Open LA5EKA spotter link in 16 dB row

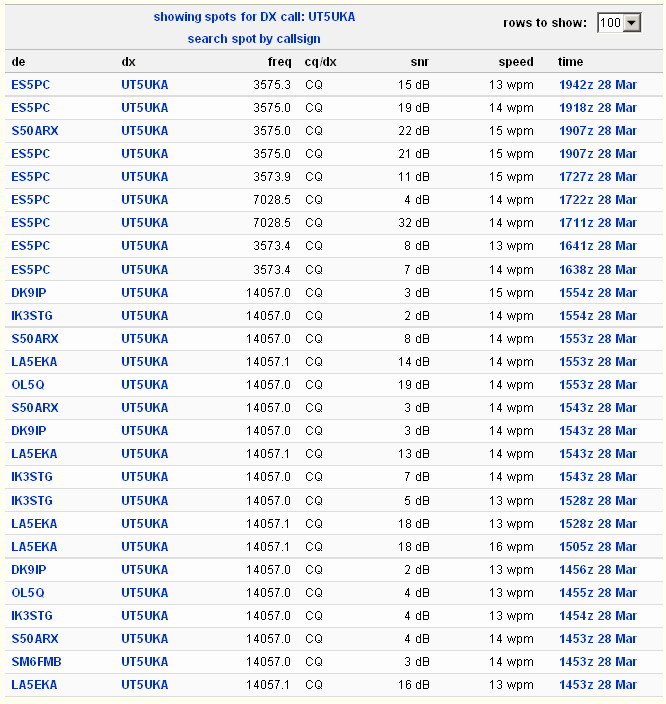click(34, 685)
